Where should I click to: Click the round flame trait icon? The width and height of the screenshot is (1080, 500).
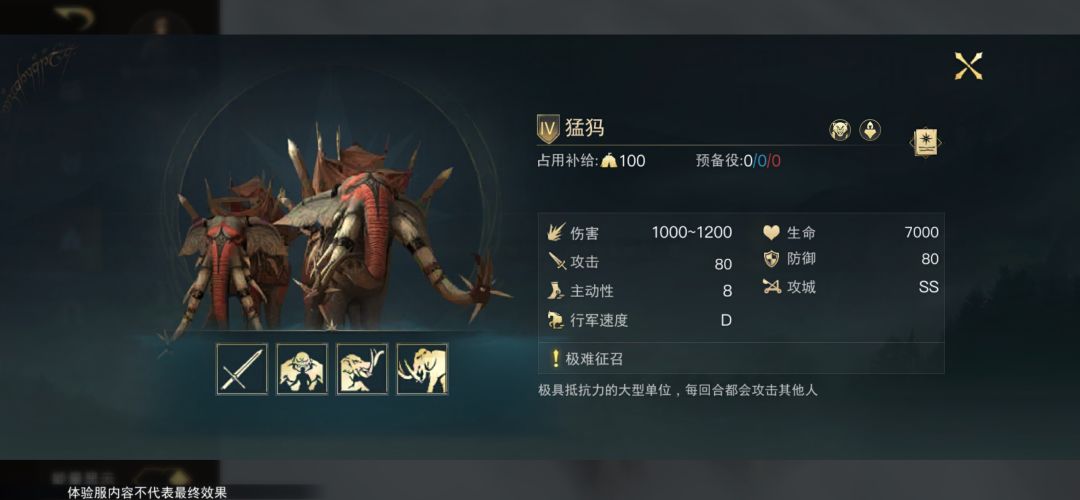(870, 130)
